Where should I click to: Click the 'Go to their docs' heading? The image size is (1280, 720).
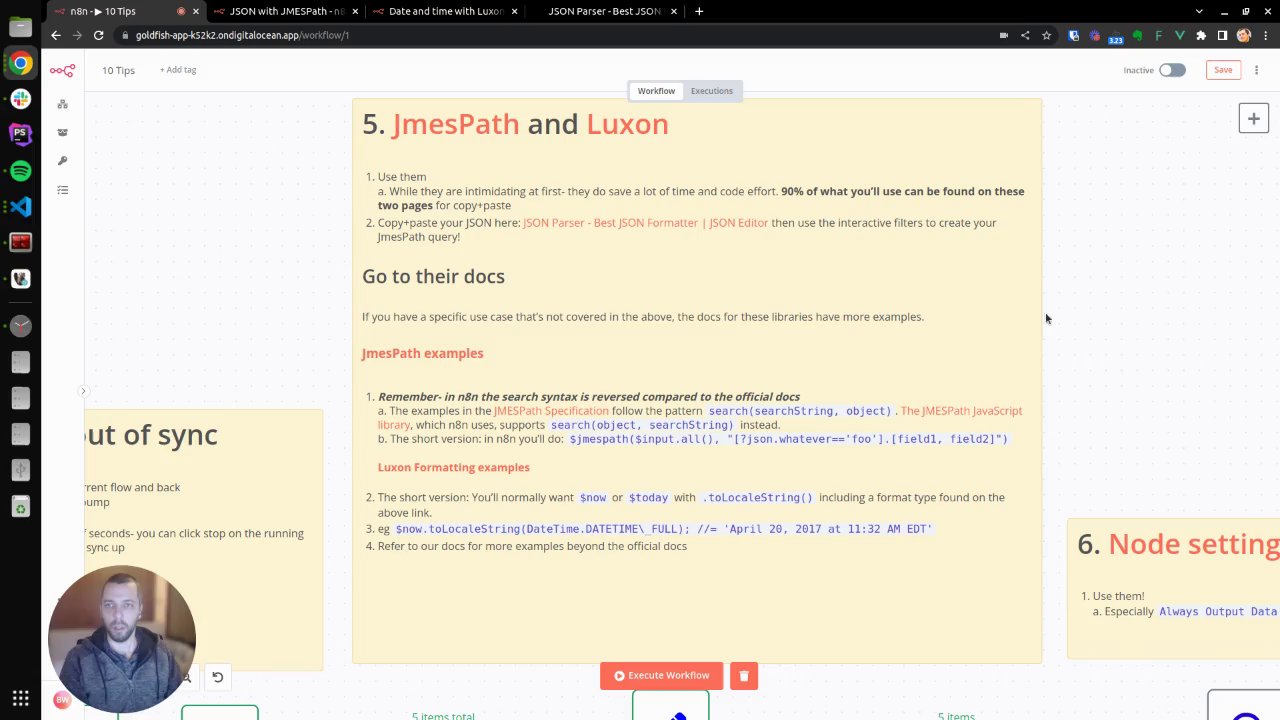point(433,277)
